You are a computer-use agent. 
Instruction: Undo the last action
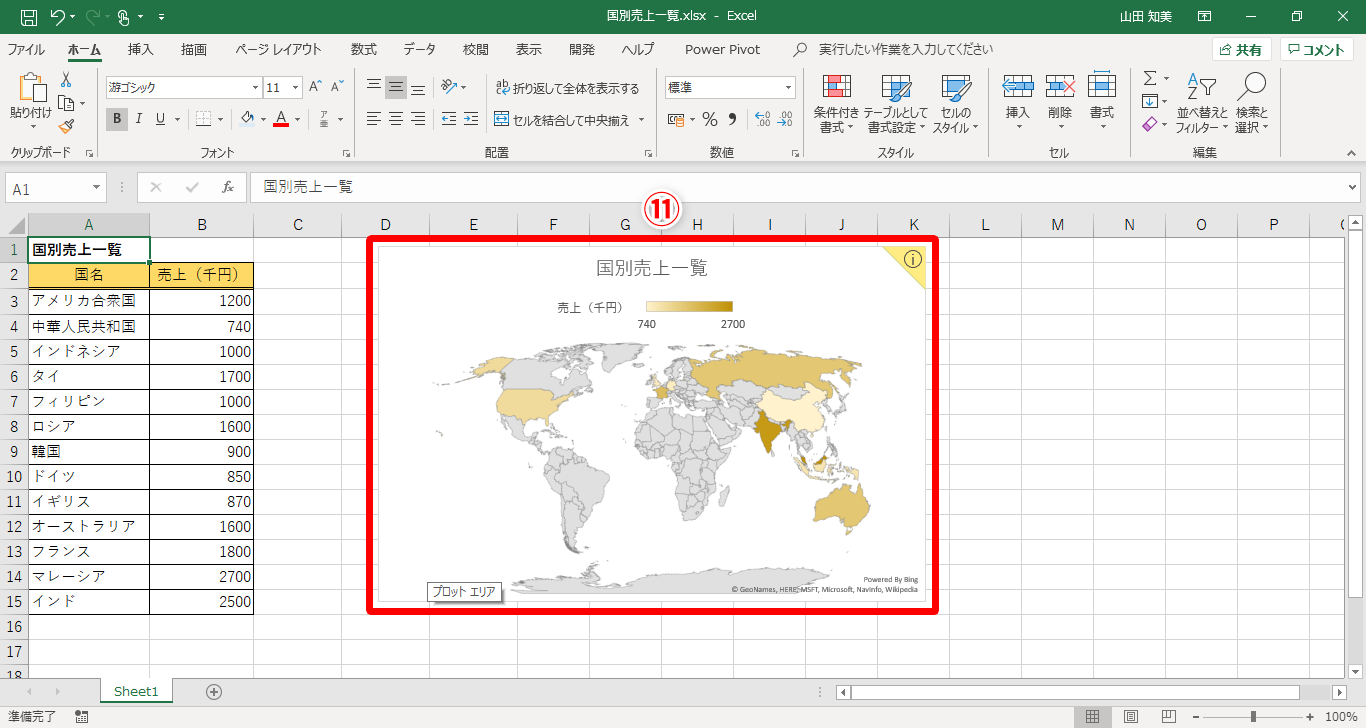tap(58, 16)
